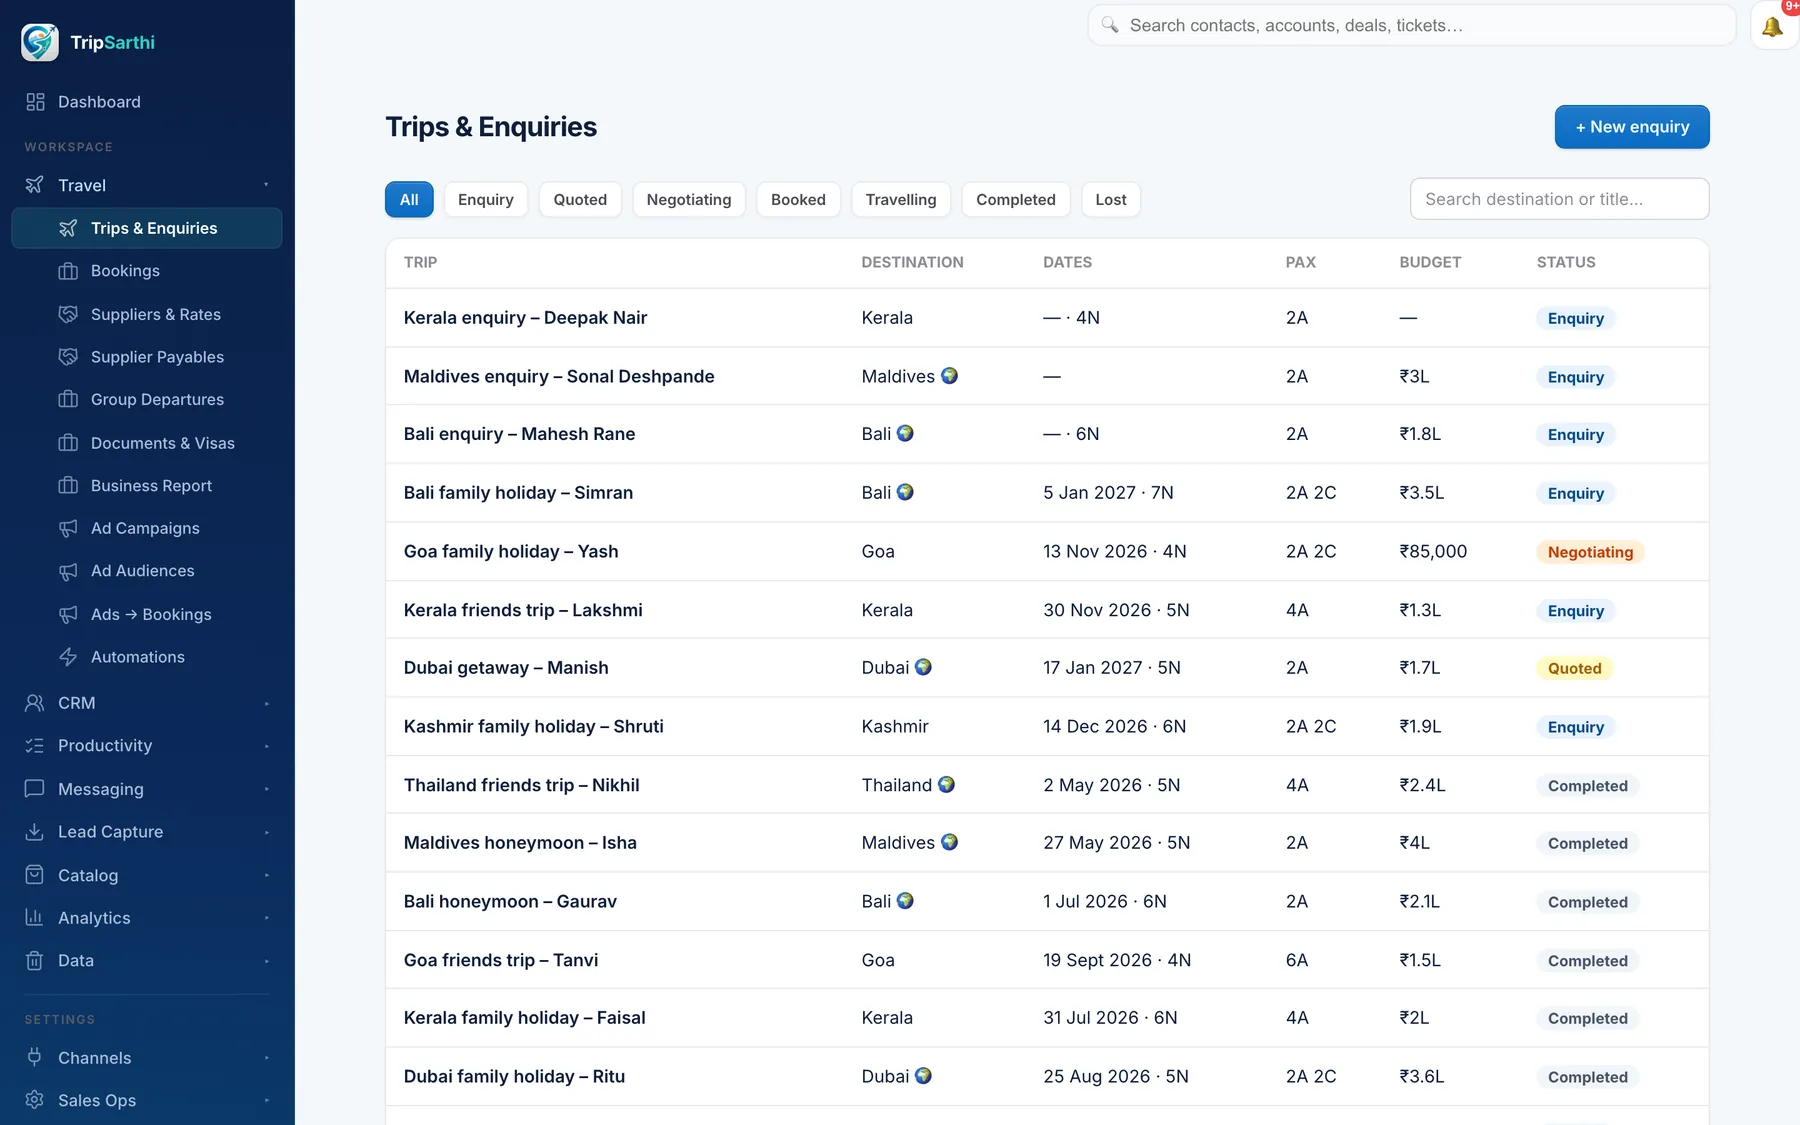Expand the Channels settings section
The image size is (1800, 1125).
[x=147, y=1058]
